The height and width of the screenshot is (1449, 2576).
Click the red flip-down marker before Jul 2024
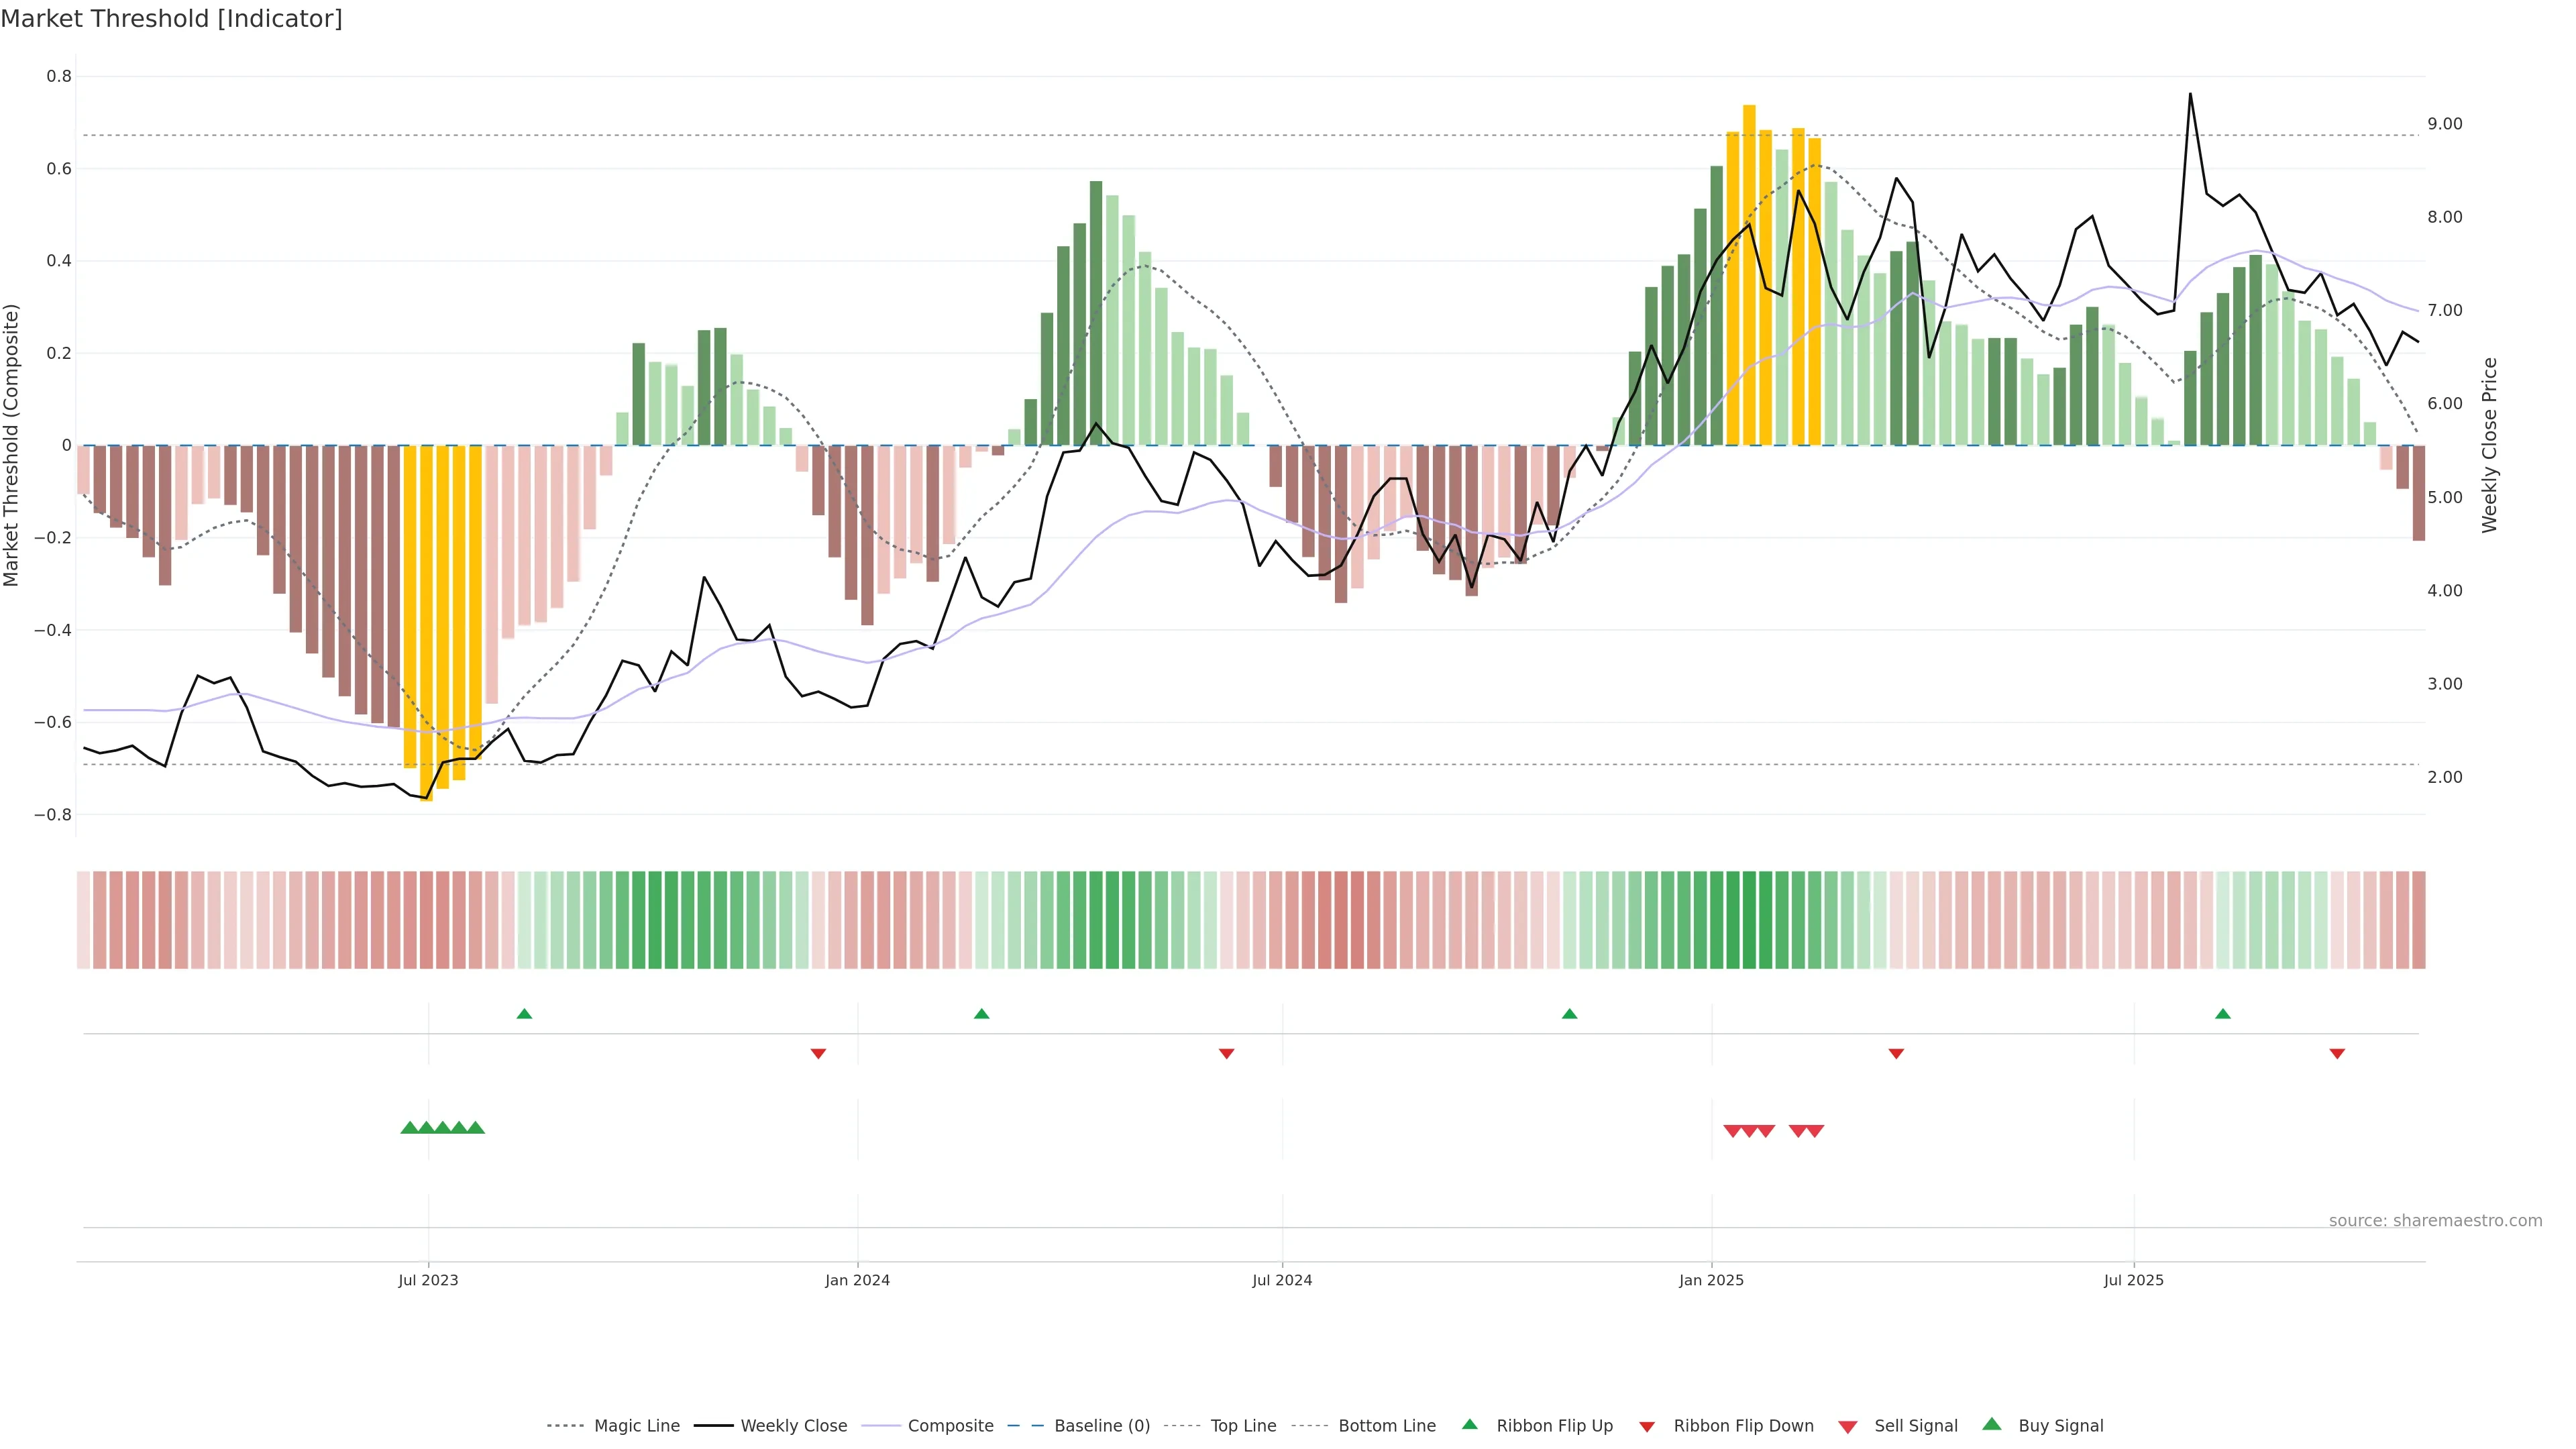[1227, 1053]
